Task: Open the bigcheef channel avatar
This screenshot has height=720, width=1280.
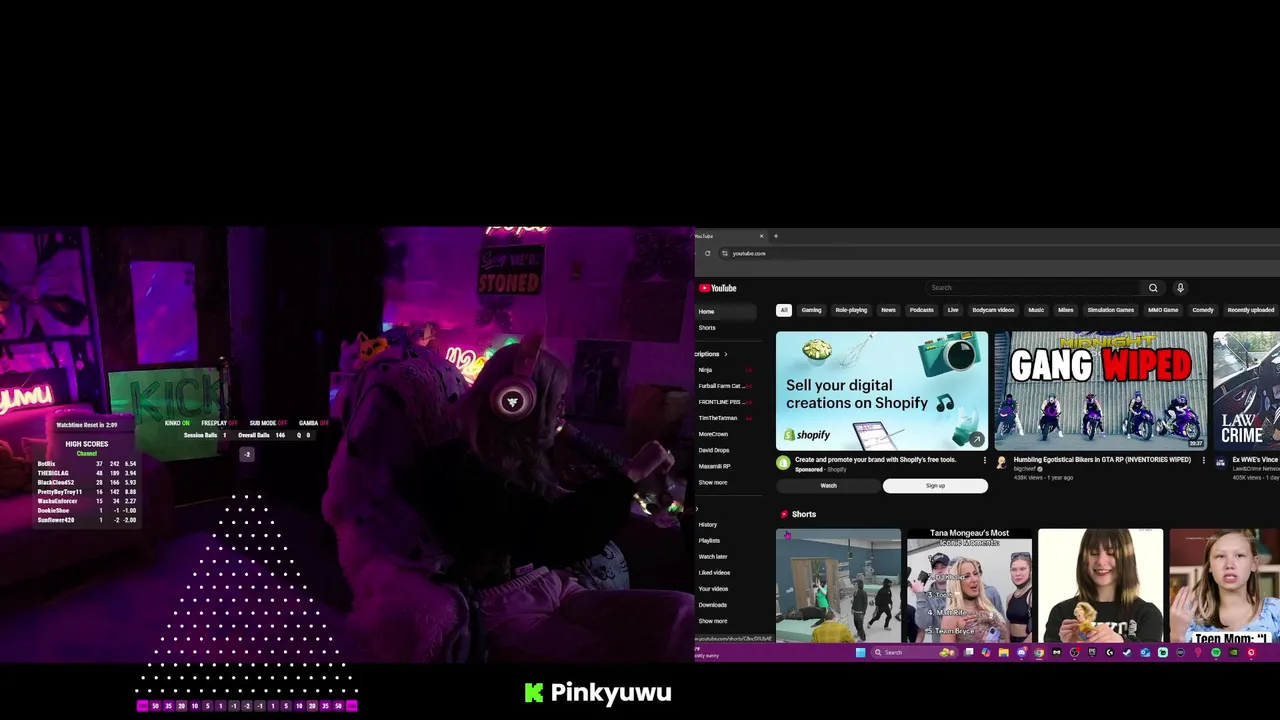Action: 1001,463
